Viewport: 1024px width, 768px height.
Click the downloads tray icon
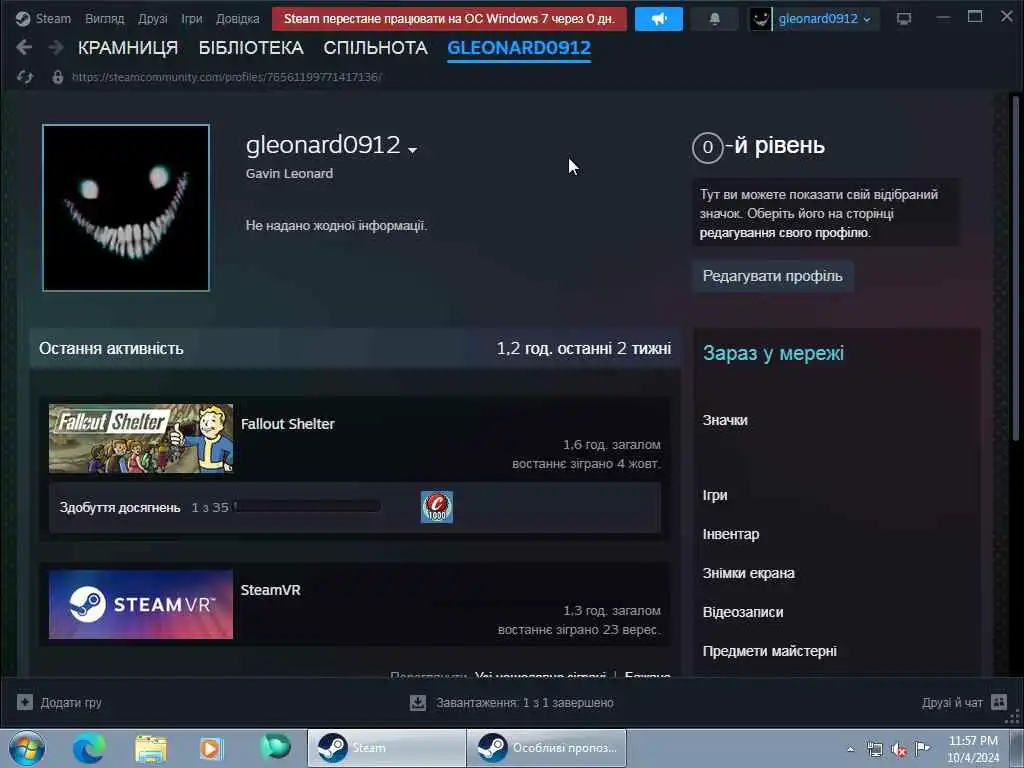pyautogui.click(x=417, y=703)
